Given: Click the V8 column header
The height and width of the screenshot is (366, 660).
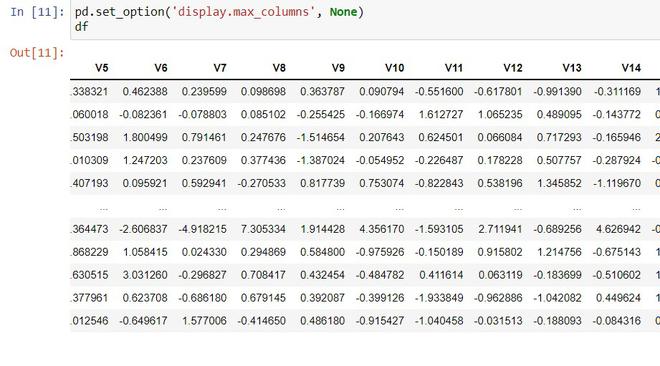Looking at the screenshot, I should 279,68.
